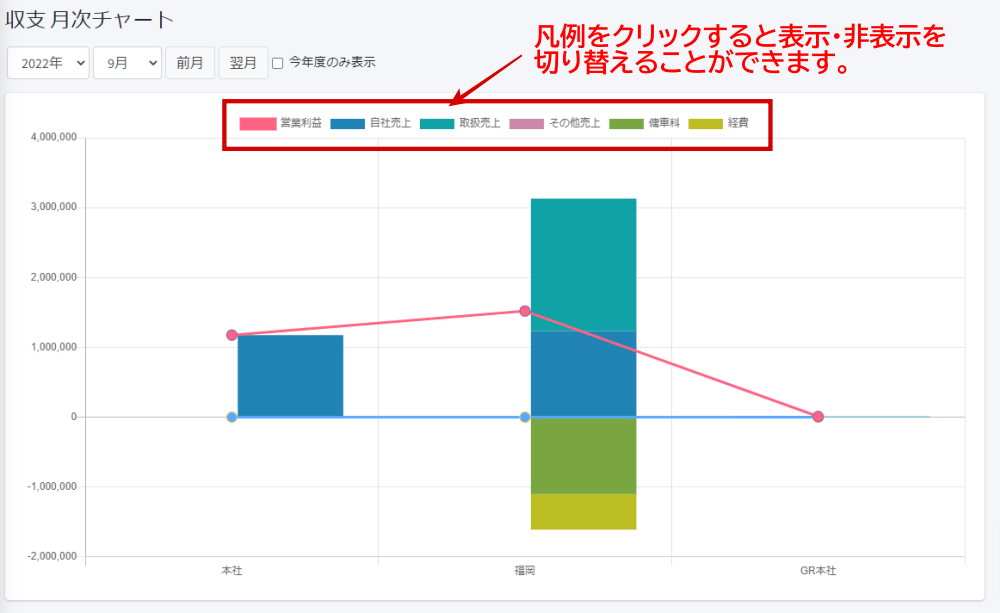Click the 経費 legend item
This screenshot has height=613, width=1000.
pos(707,123)
